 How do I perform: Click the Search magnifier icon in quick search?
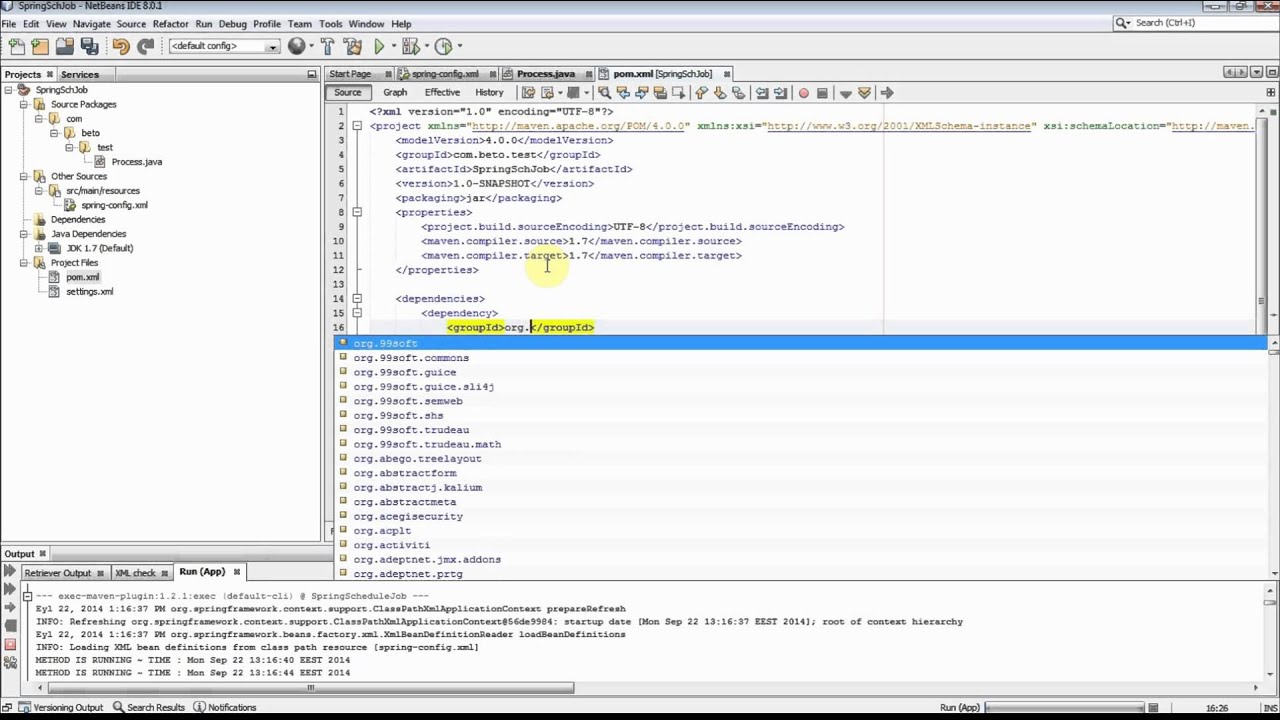click(x=1123, y=22)
